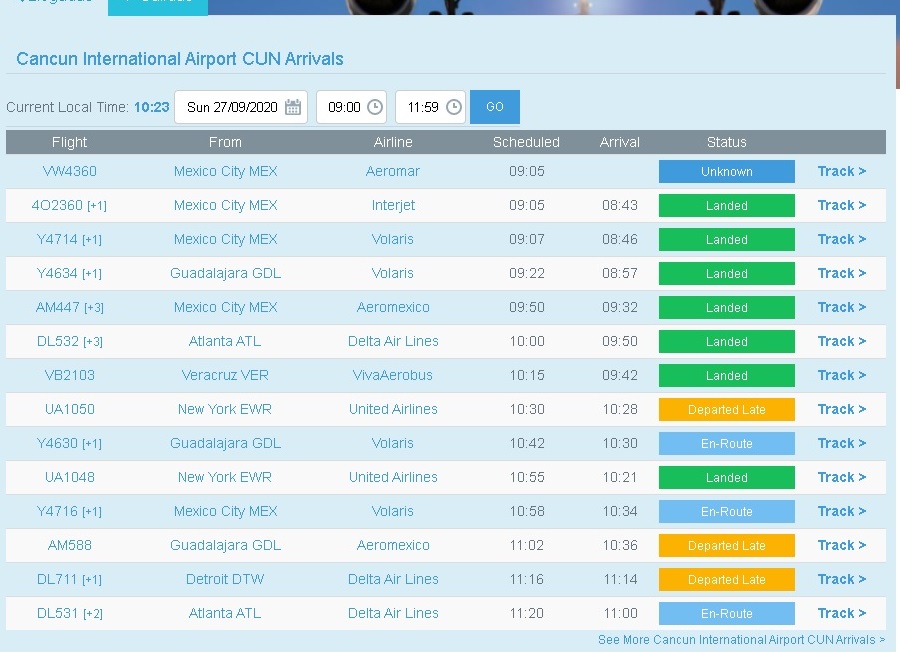The height and width of the screenshot is (652, 900).
Task: Open the calendar icon in date field
Action: [293, 107]
